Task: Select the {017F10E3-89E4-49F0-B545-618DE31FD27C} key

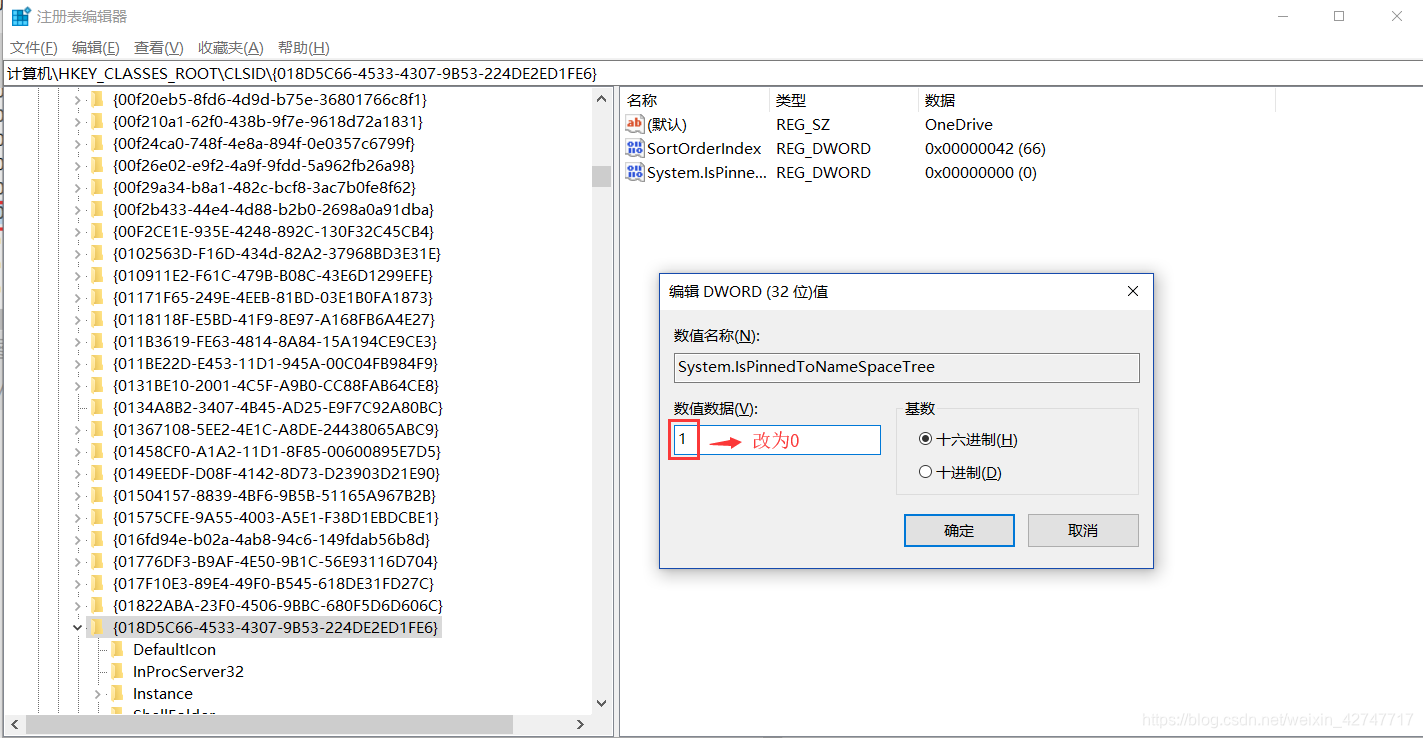Action: point(273,583)
